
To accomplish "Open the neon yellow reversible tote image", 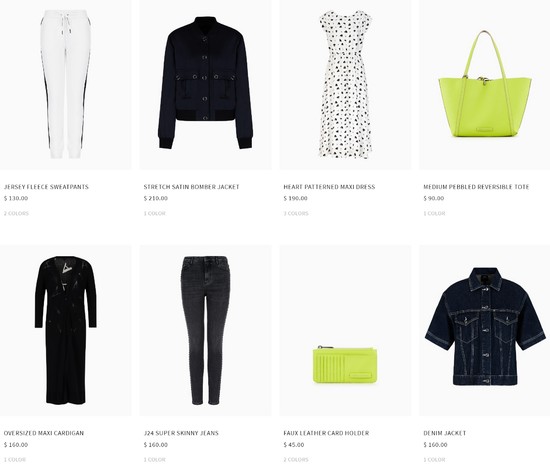I will 485,85.
